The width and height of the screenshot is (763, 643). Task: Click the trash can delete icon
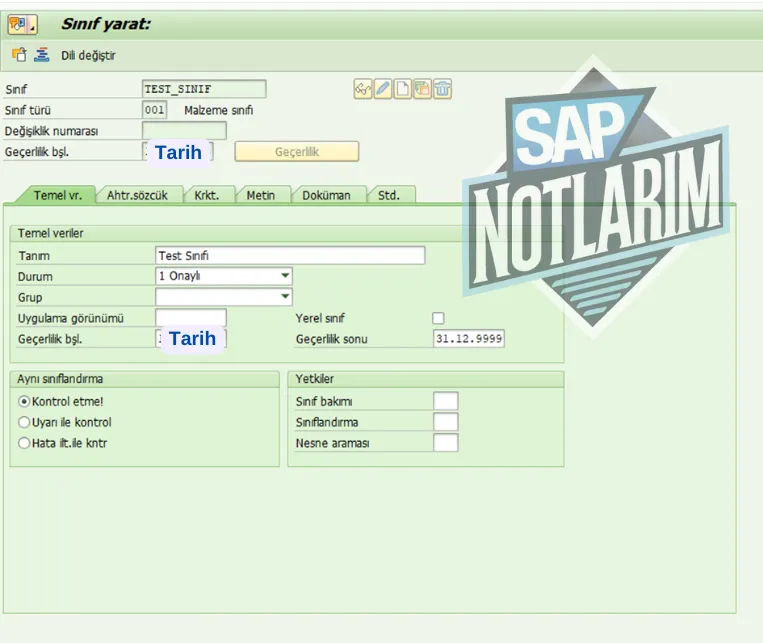tap(442, 89)
